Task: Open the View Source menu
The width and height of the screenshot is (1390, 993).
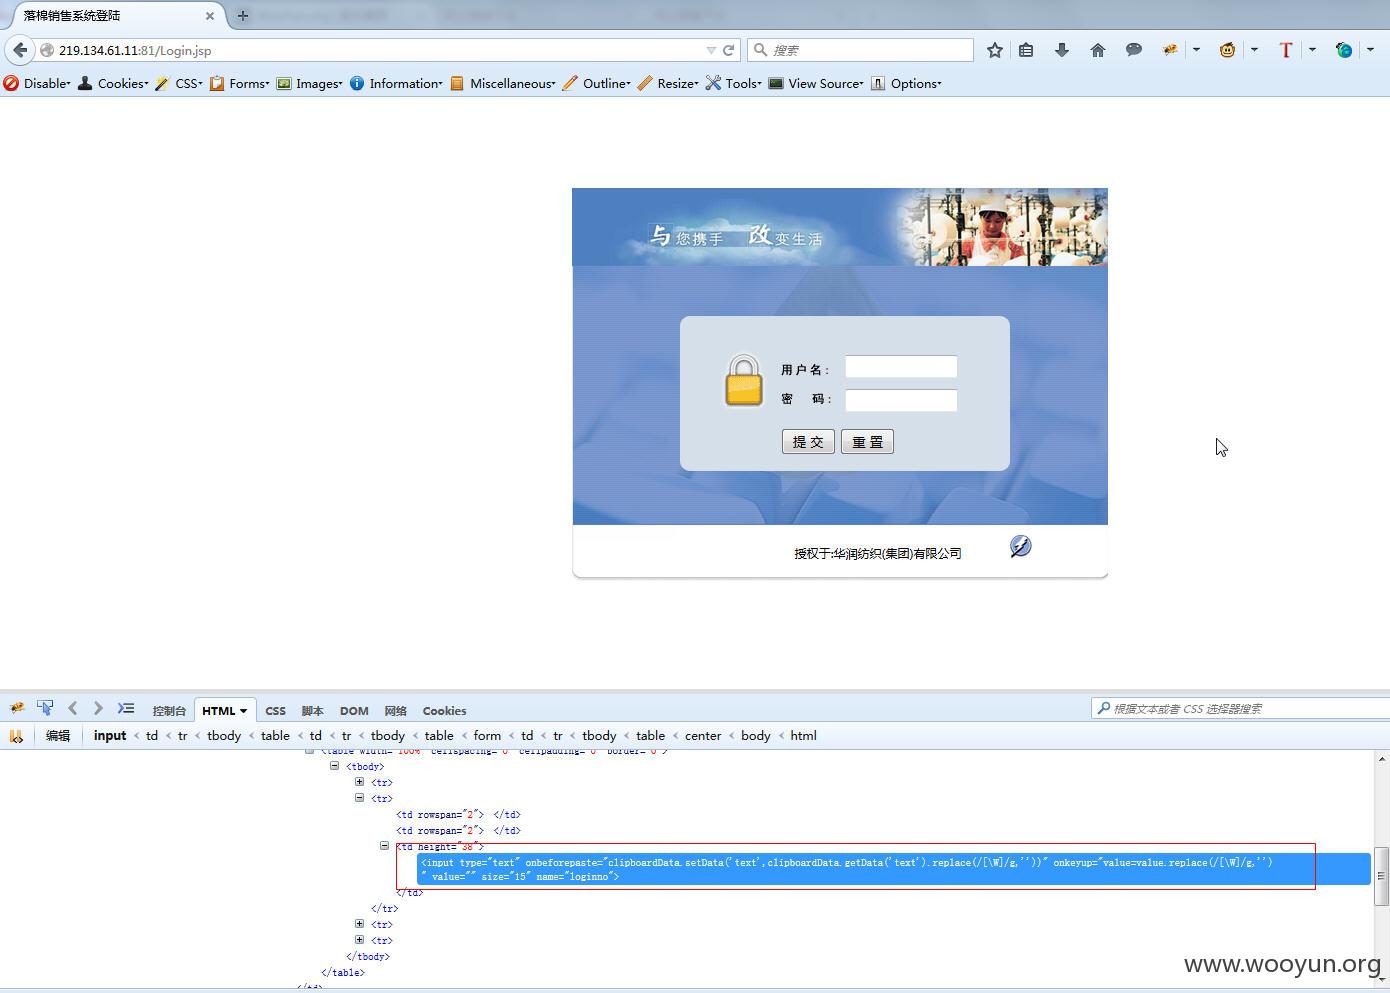Action: click(816, 84)
